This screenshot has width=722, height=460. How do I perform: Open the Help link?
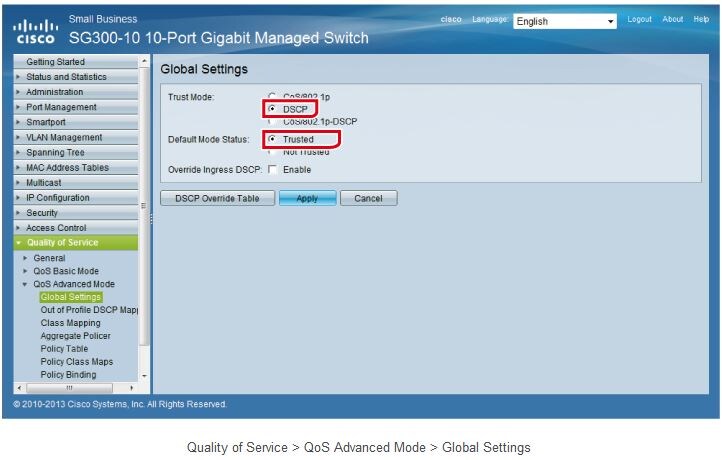pyautogui.click(x=701, y=20)
